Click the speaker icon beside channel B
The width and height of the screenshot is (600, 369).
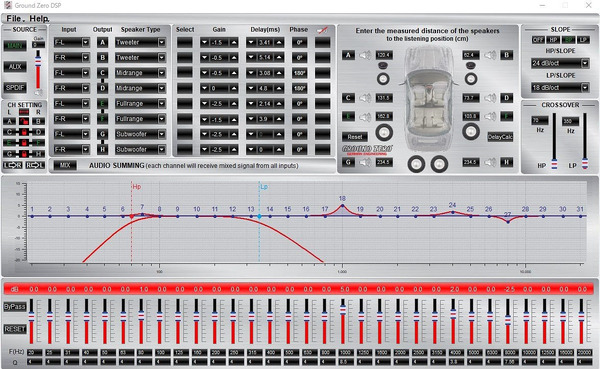(x=490, y=55)
